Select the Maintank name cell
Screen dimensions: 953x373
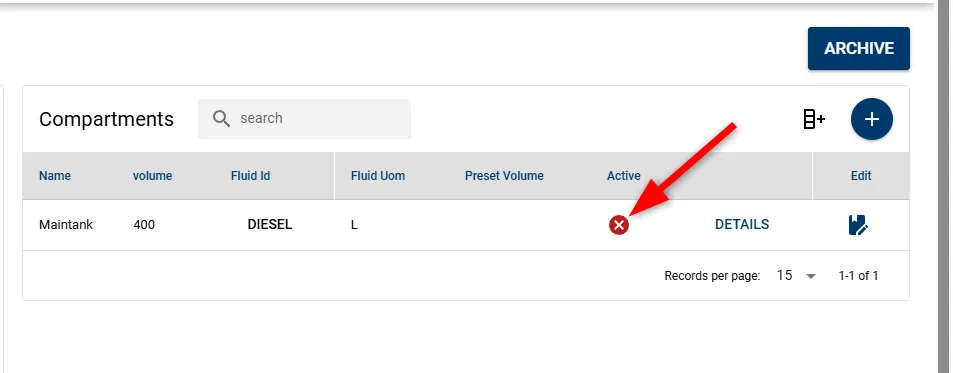[x=66, y=225]
